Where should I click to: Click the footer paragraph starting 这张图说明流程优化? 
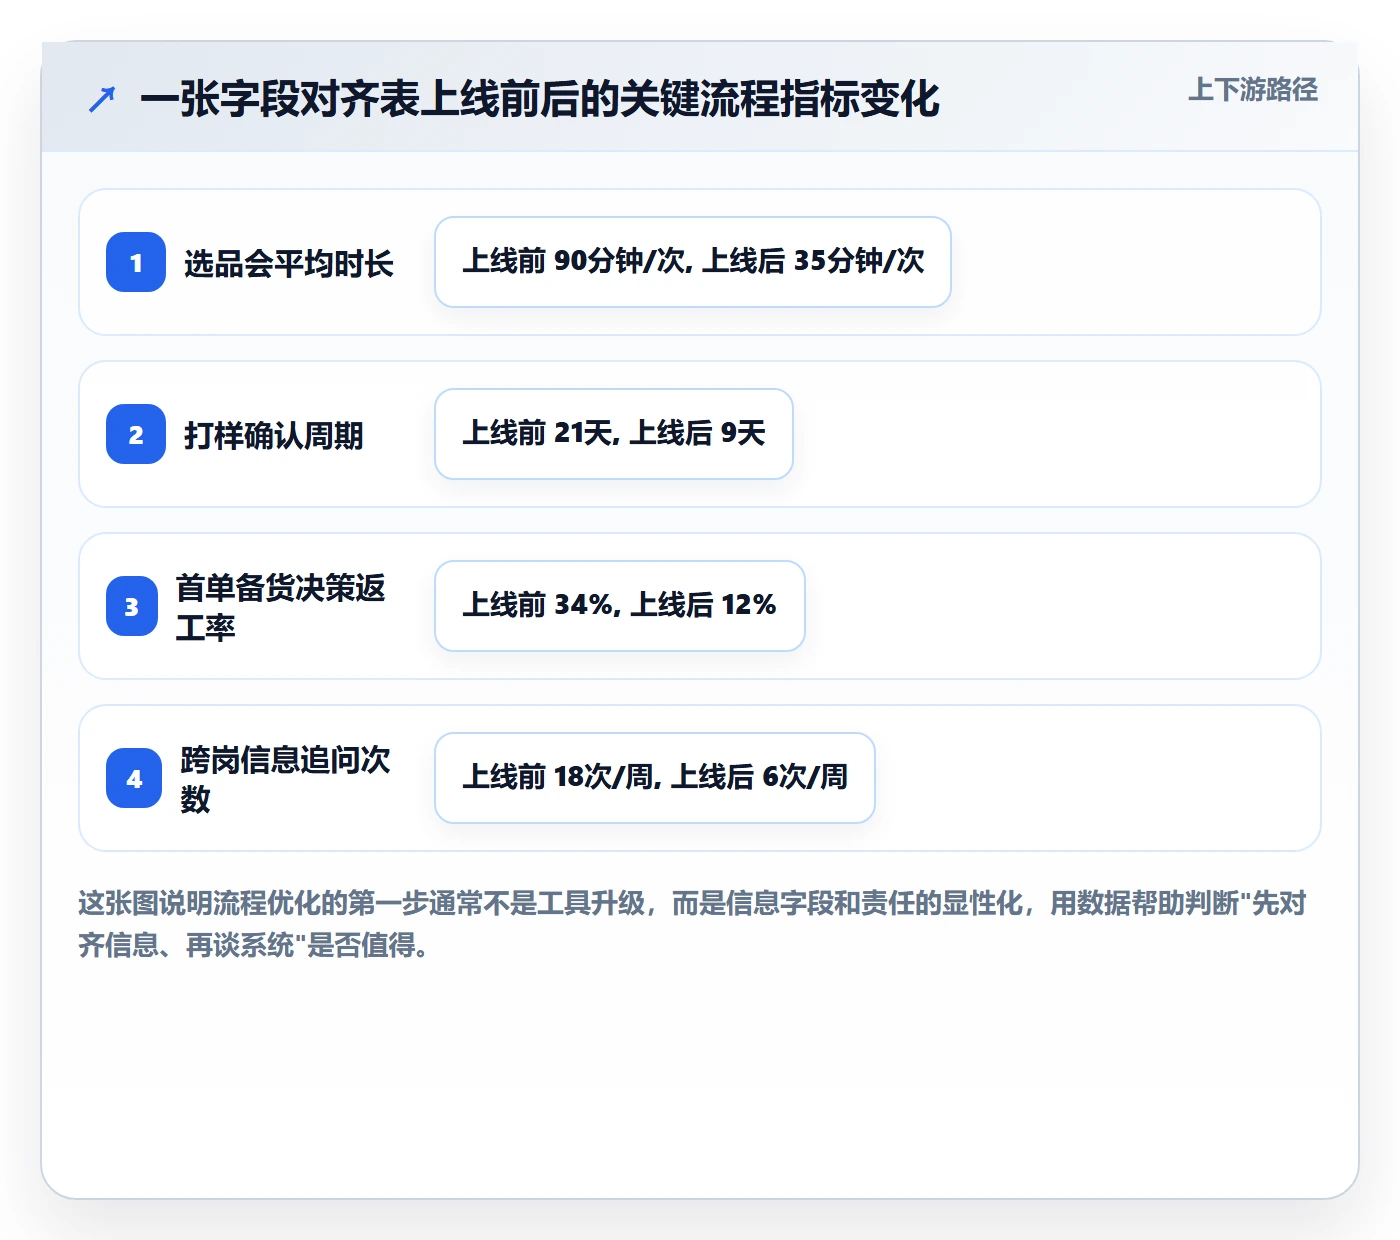coord(693,924)
